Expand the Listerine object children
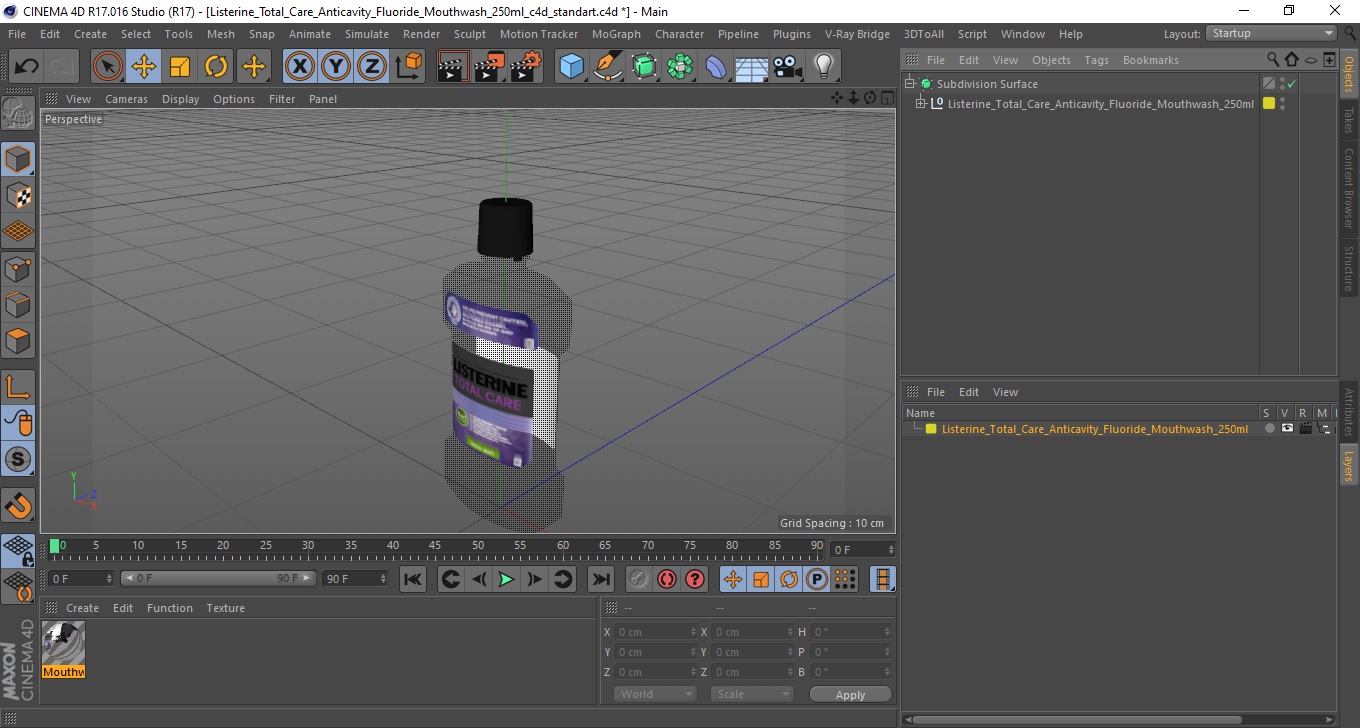The image size is (1360, 728). coord(921,104)
